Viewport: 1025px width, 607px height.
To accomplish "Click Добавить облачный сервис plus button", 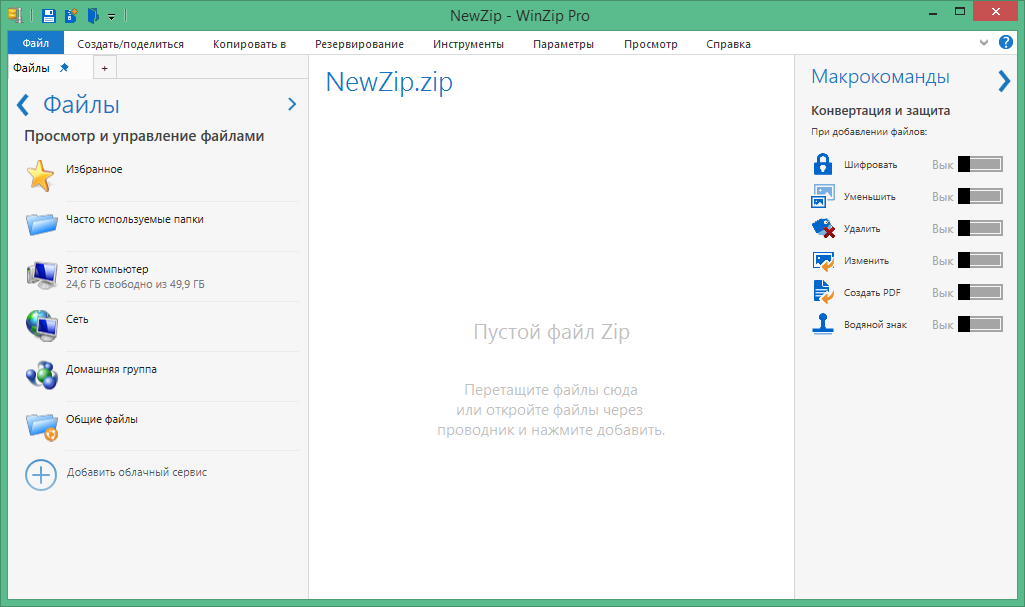I will (x=41, y=475).
